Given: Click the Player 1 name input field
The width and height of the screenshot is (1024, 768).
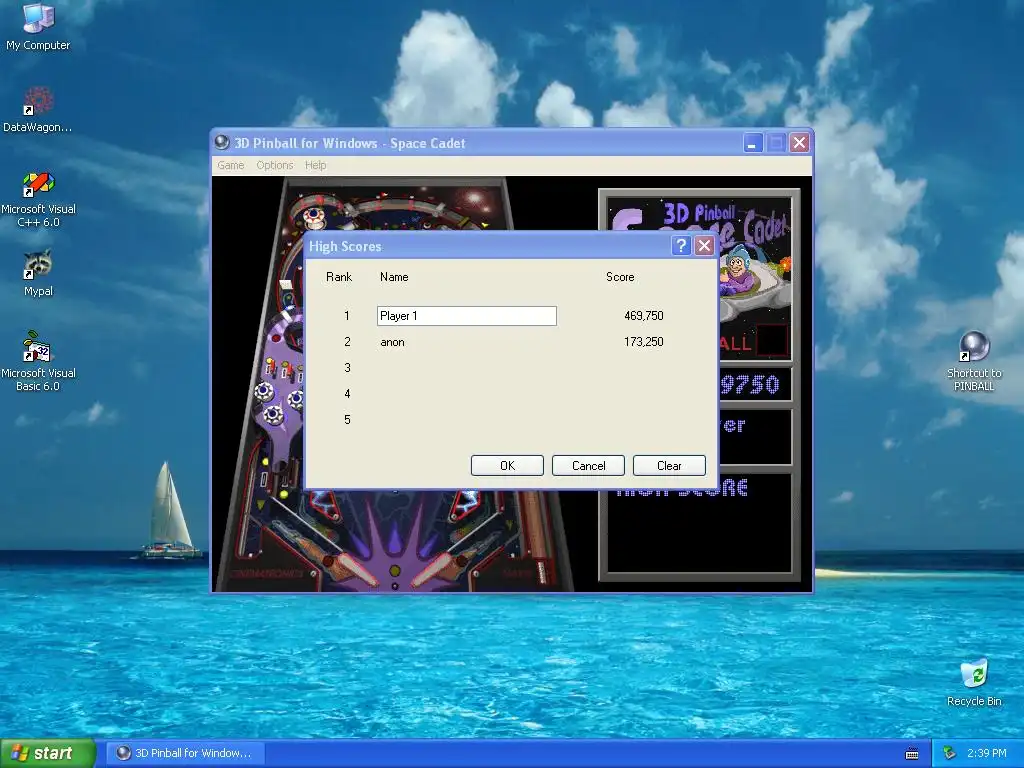Looking at the screenshot, I should click(x=467, y=316).
